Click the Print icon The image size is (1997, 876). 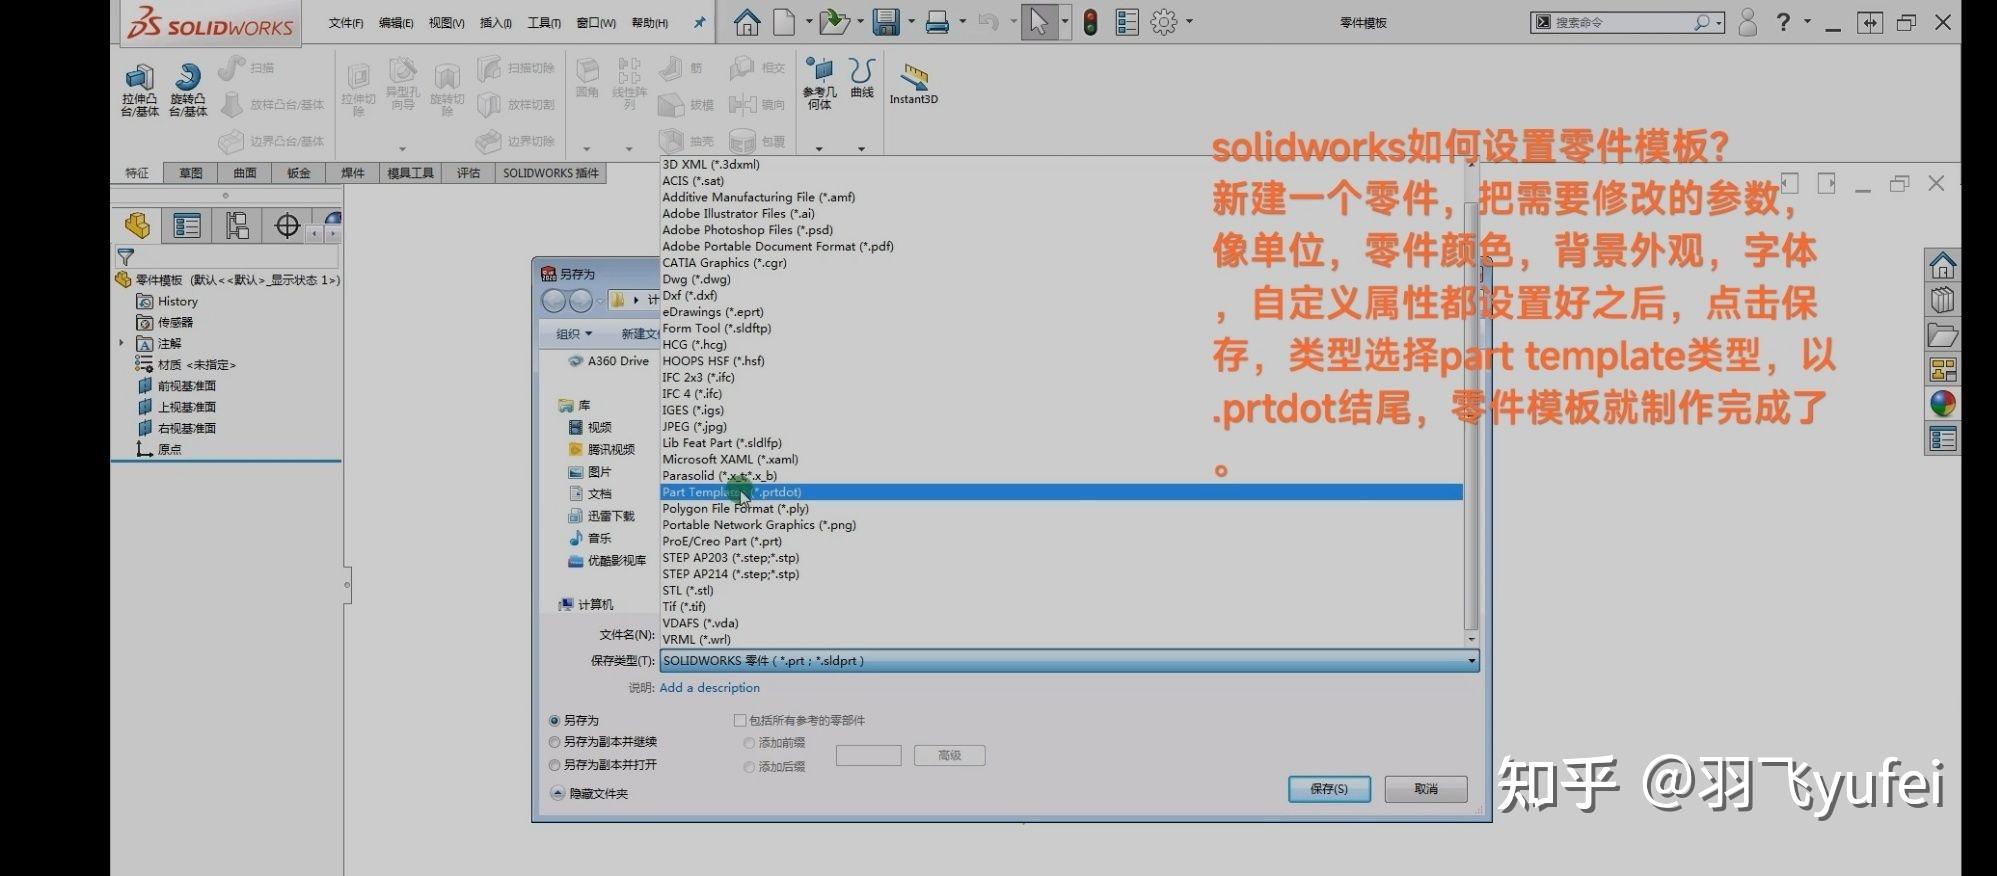937,22
